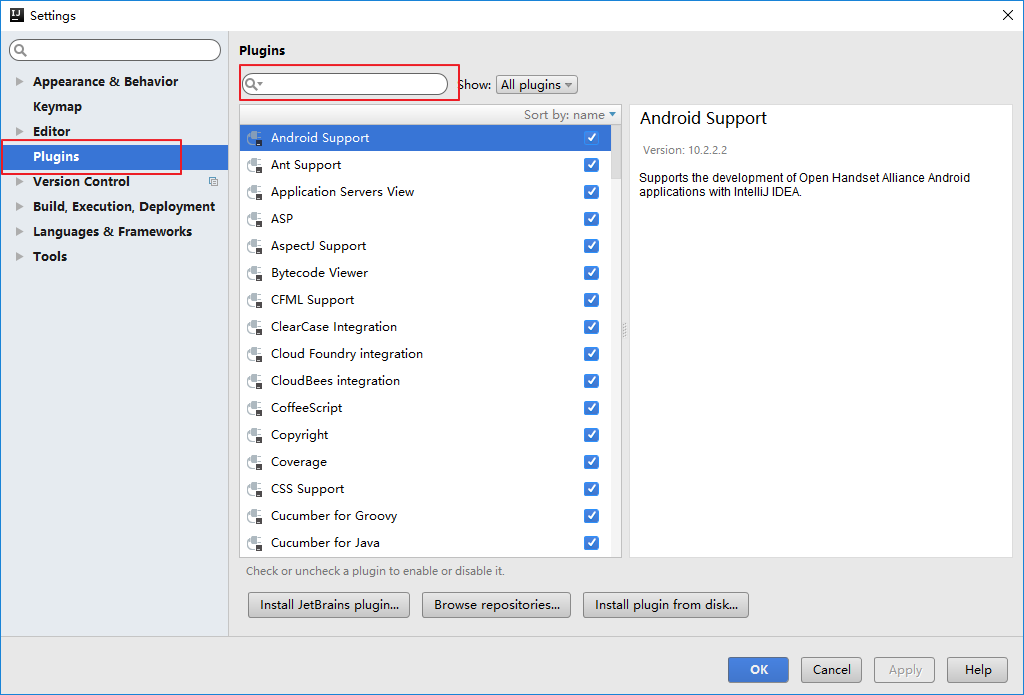Uncheck the ASP plugin checkbox
Image resolution: width=1024 pixels, height=695 pixels.
click(591, 219)
